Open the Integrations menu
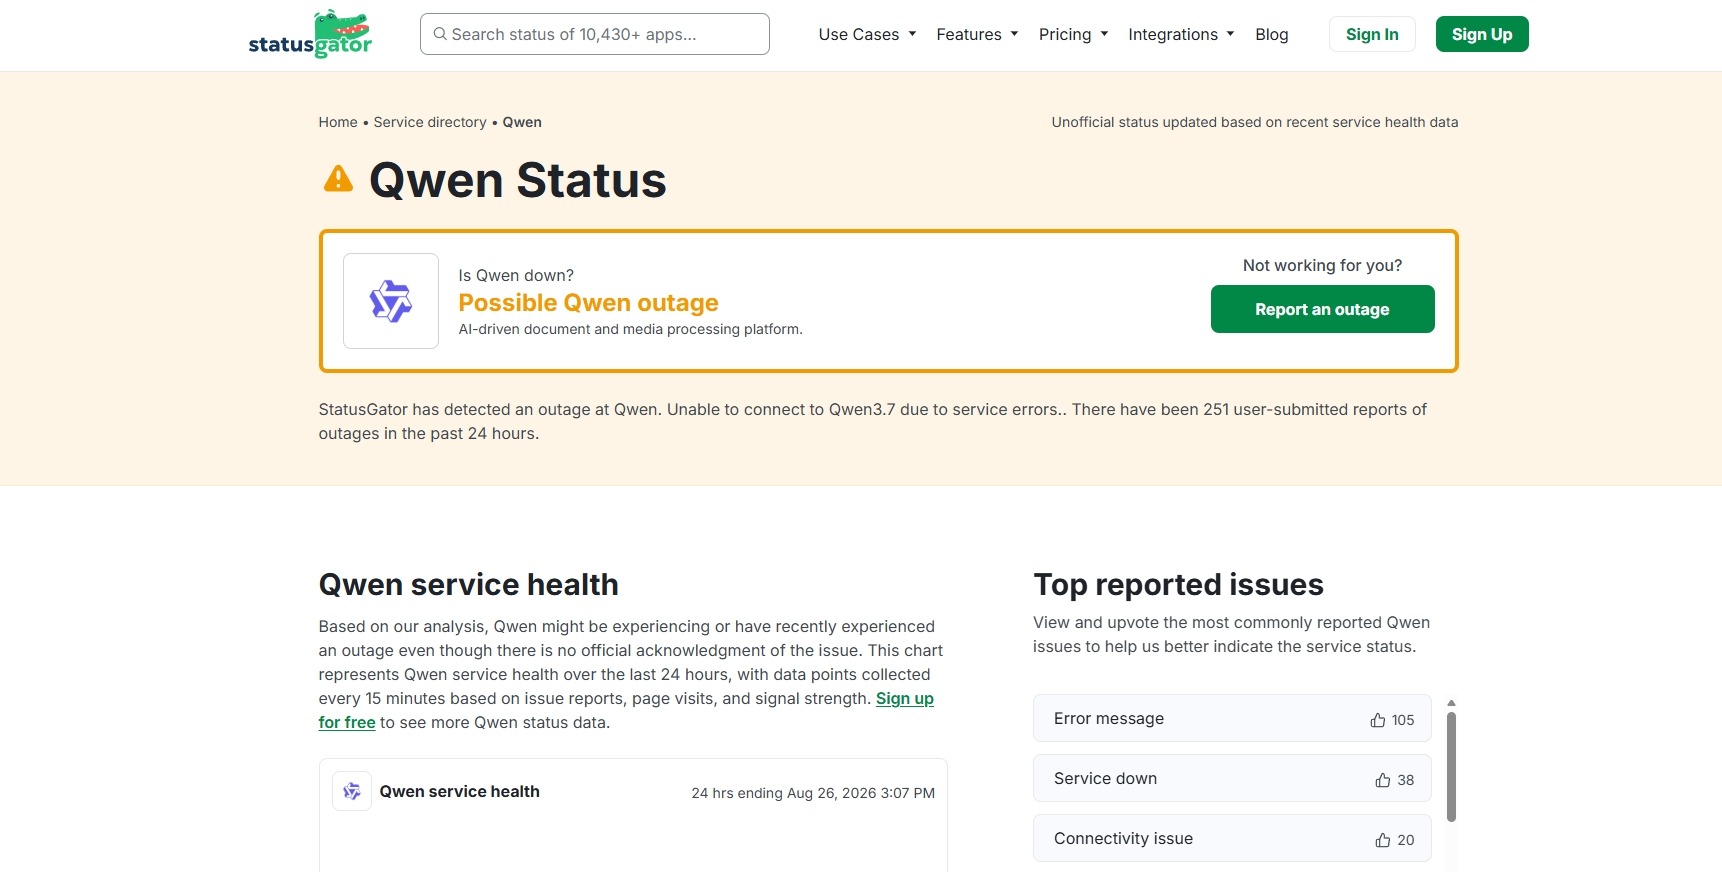Screen dimensions: 1722x872 point(1181,34)
